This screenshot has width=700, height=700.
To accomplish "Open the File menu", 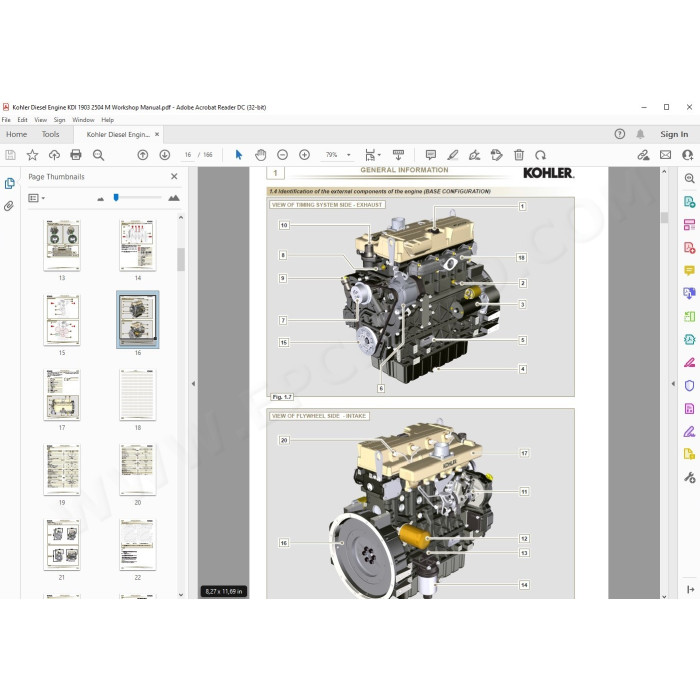I will pyautogui.click(x=6, y=120).
